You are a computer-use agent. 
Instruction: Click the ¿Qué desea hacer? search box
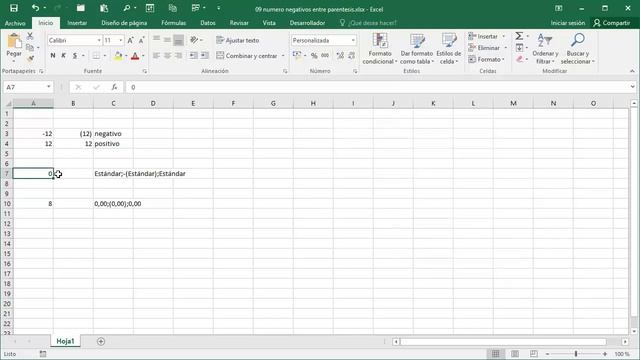(x=368, y=23)
